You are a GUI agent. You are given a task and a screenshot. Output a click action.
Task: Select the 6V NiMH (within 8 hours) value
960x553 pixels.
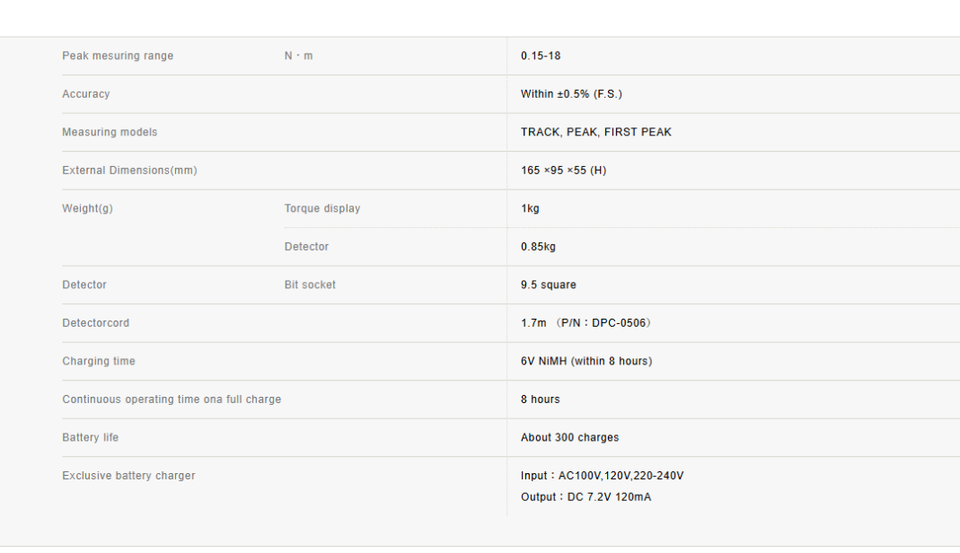[x=587, y=361]
